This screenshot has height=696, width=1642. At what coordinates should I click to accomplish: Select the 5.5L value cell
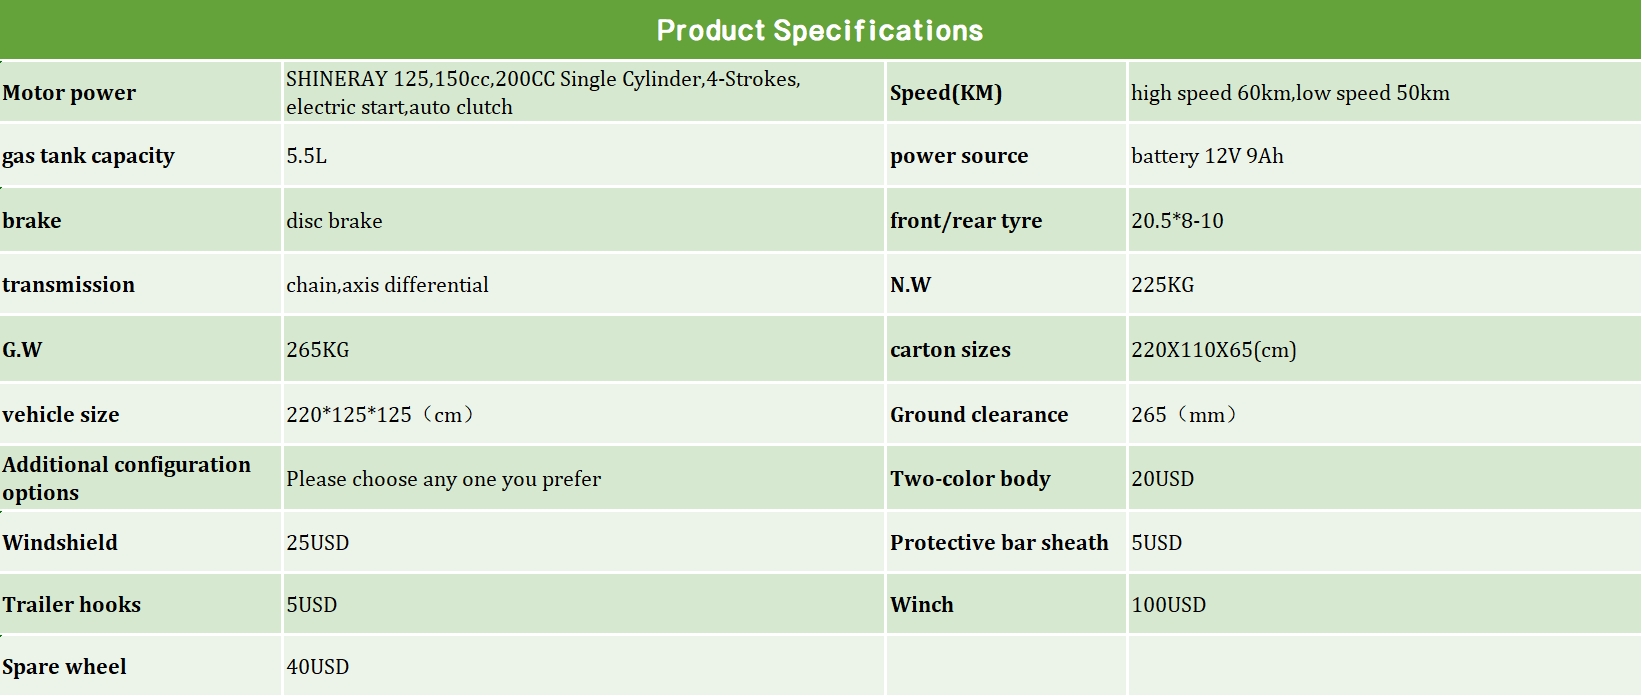tap(306, 156)
